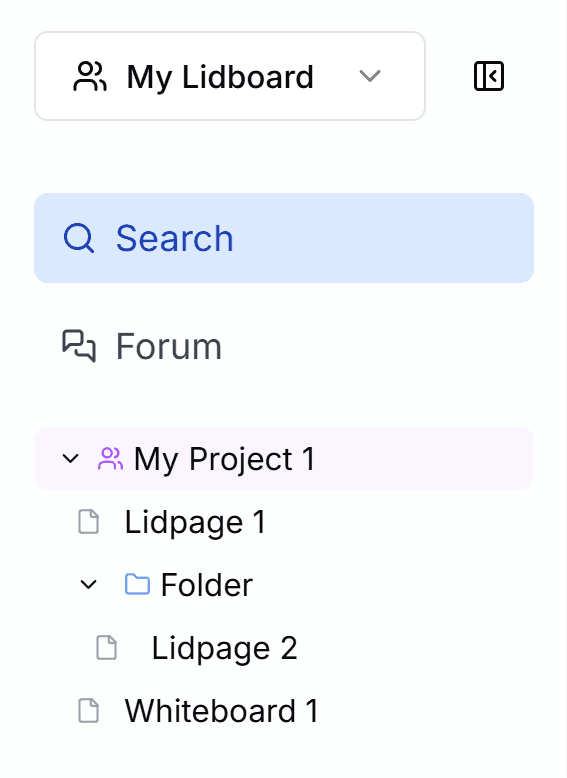
Task: Click the page icon beside Lidpage 1
Action: coord(89,521)
